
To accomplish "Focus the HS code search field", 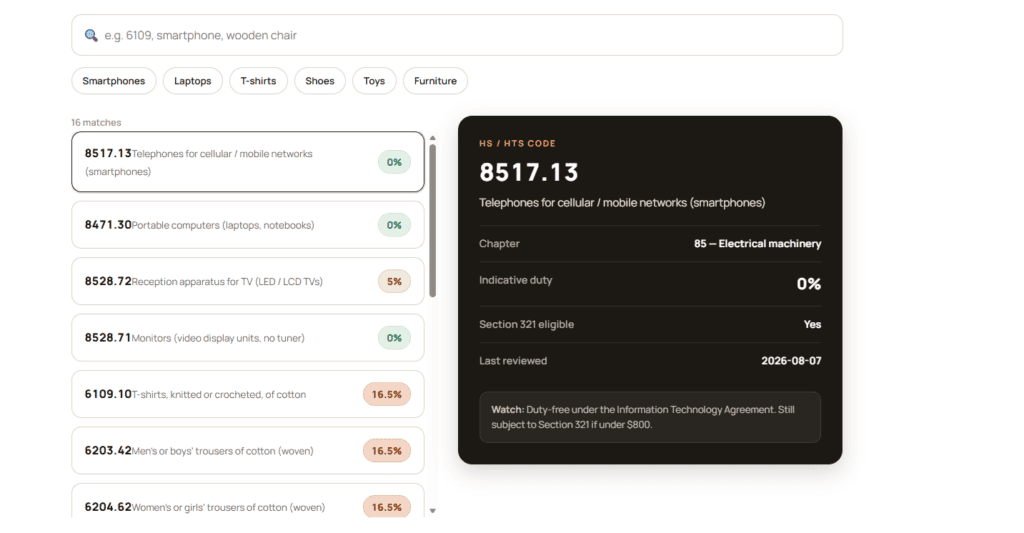I will pyautogui.click(x=457, y=35).
